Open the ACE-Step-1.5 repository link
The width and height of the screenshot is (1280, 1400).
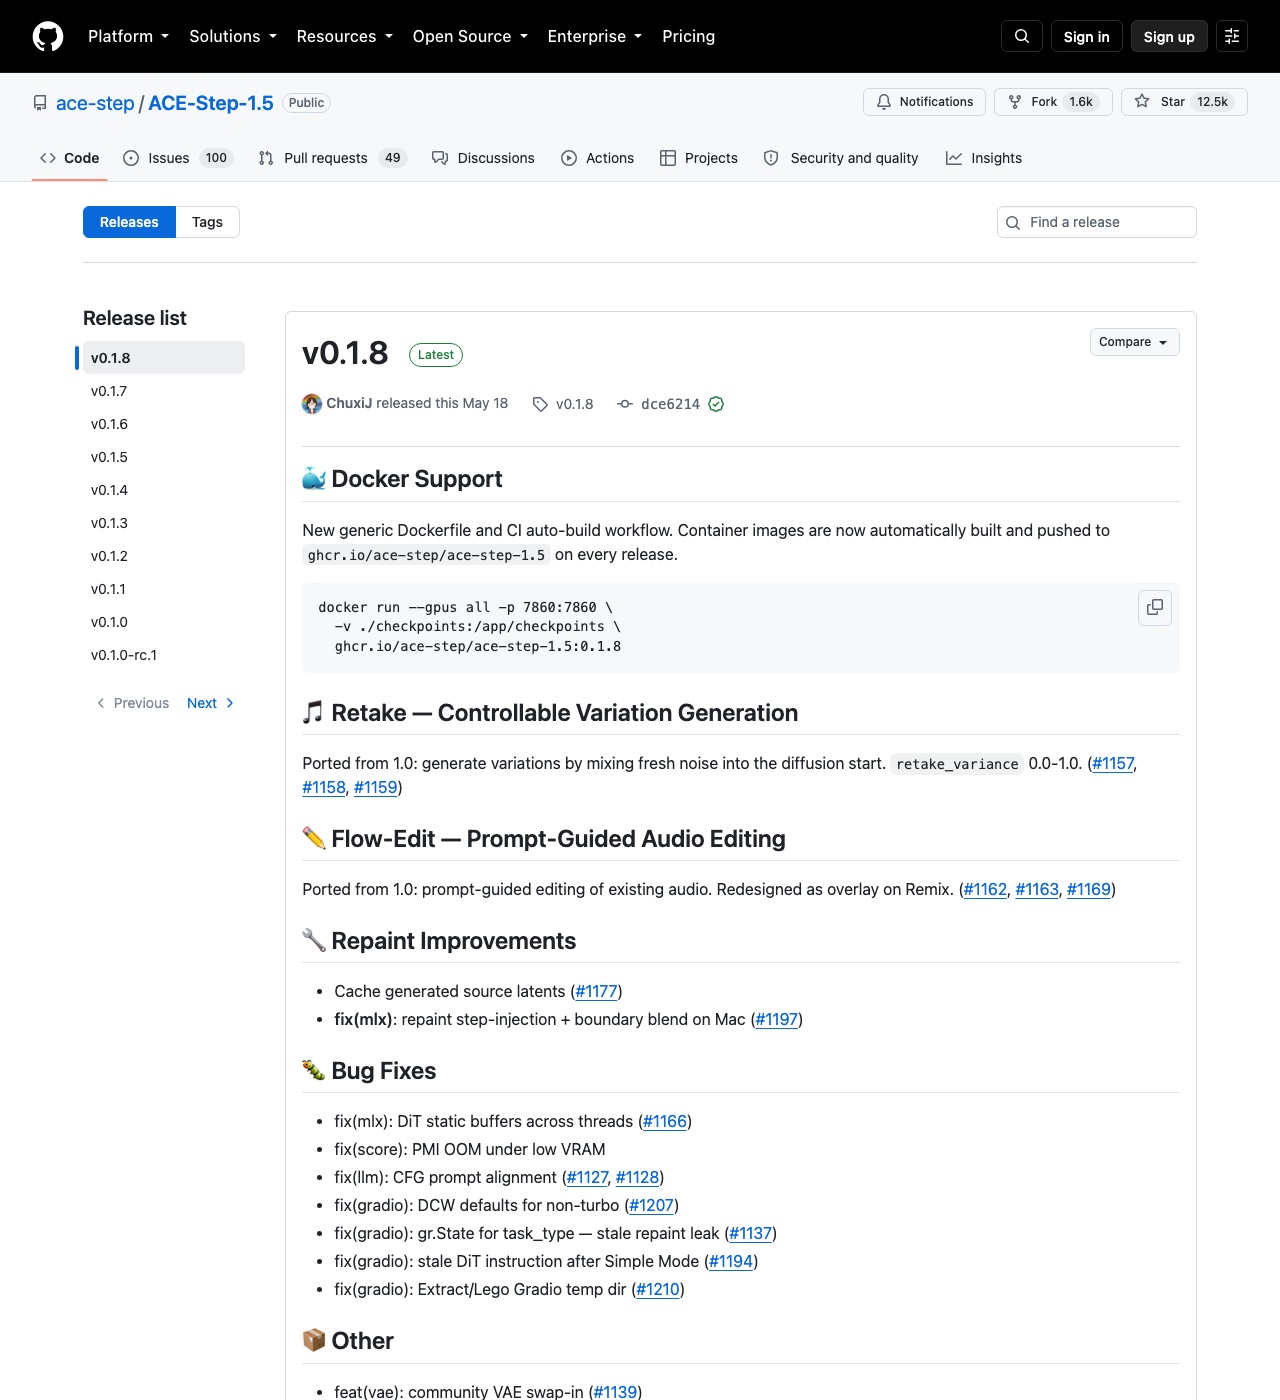211,103
